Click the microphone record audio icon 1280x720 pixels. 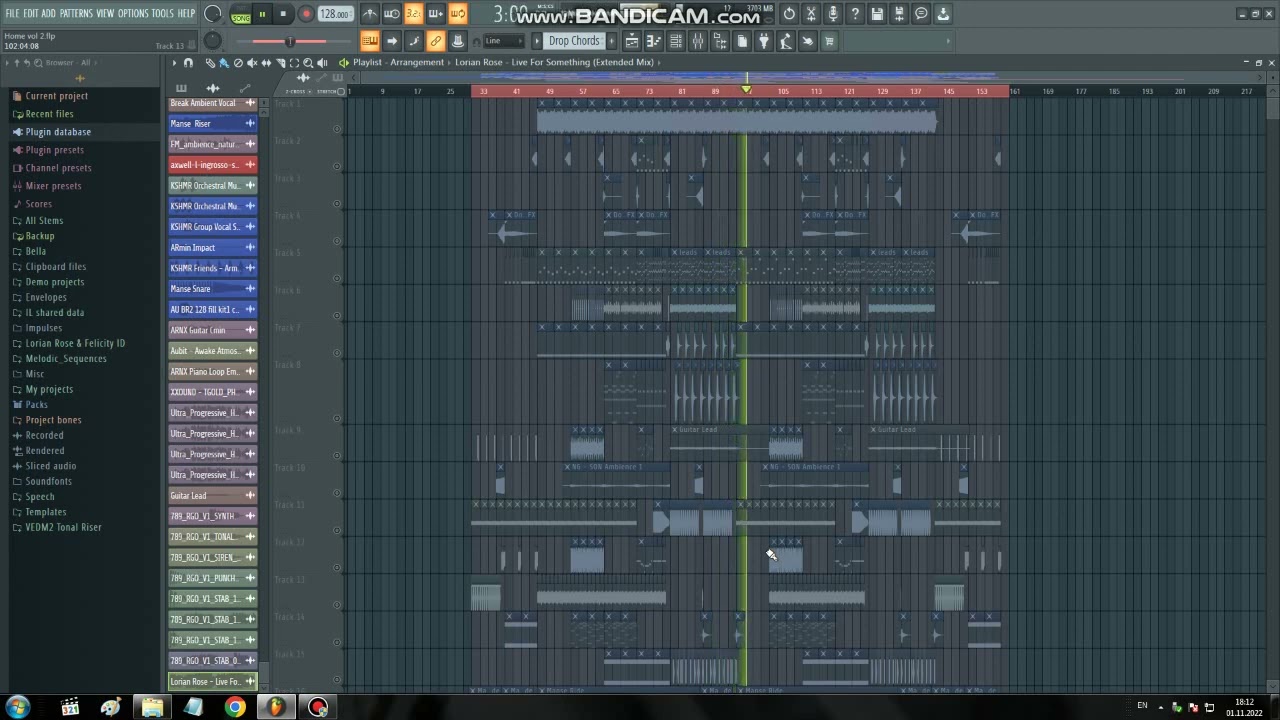[x=833, y=14]
